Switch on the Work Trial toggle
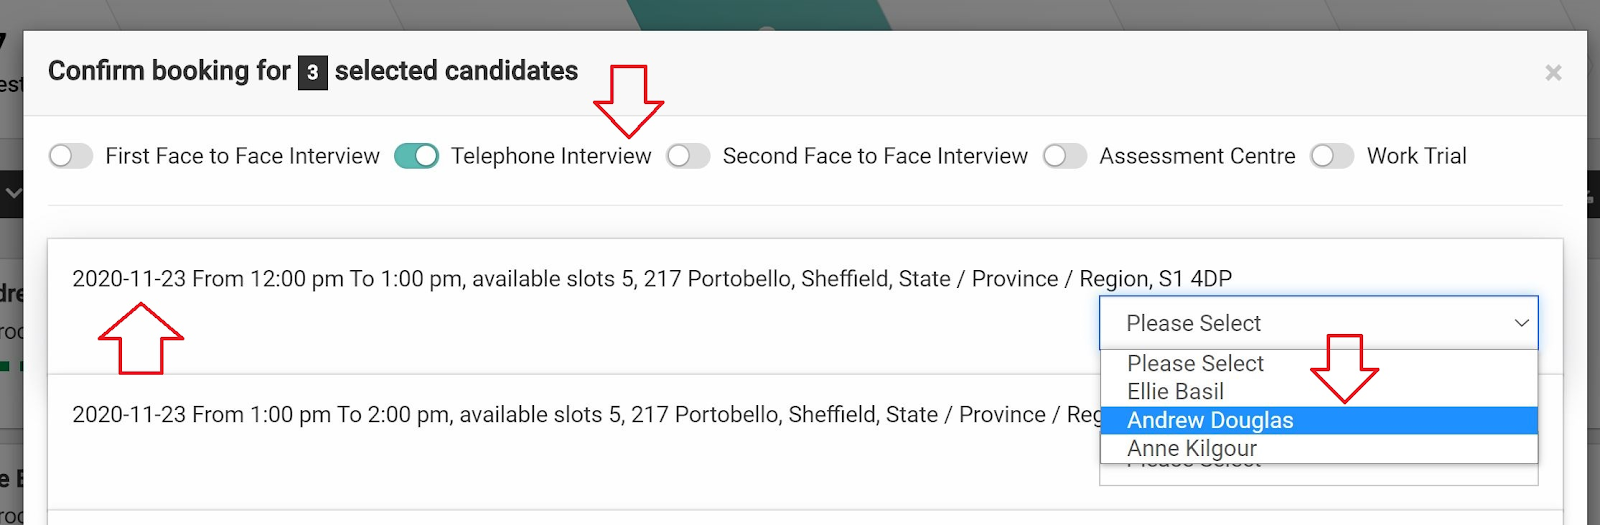Image resolution: width=1600 pixels, height=525 pixels. tap(1332, 156)
